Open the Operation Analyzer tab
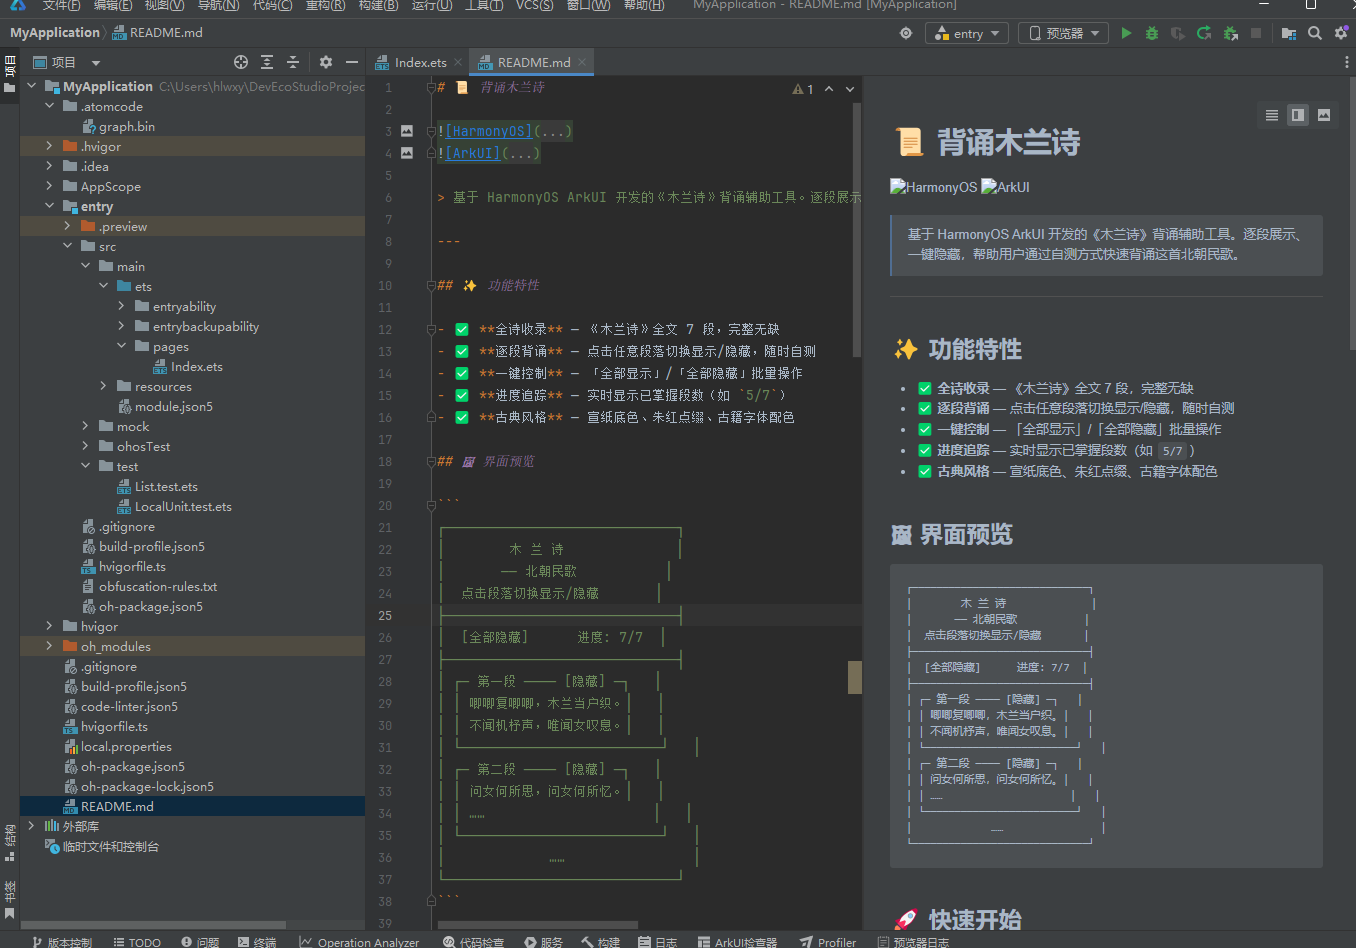 (359, 942)
